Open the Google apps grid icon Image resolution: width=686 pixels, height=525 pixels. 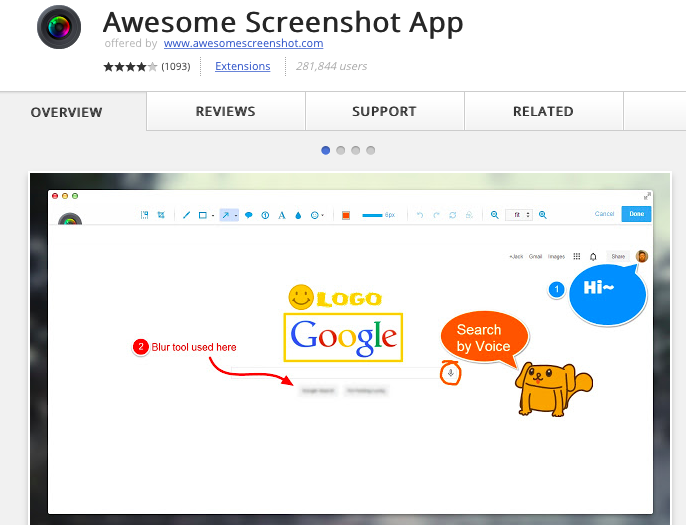tap(577, 256)
